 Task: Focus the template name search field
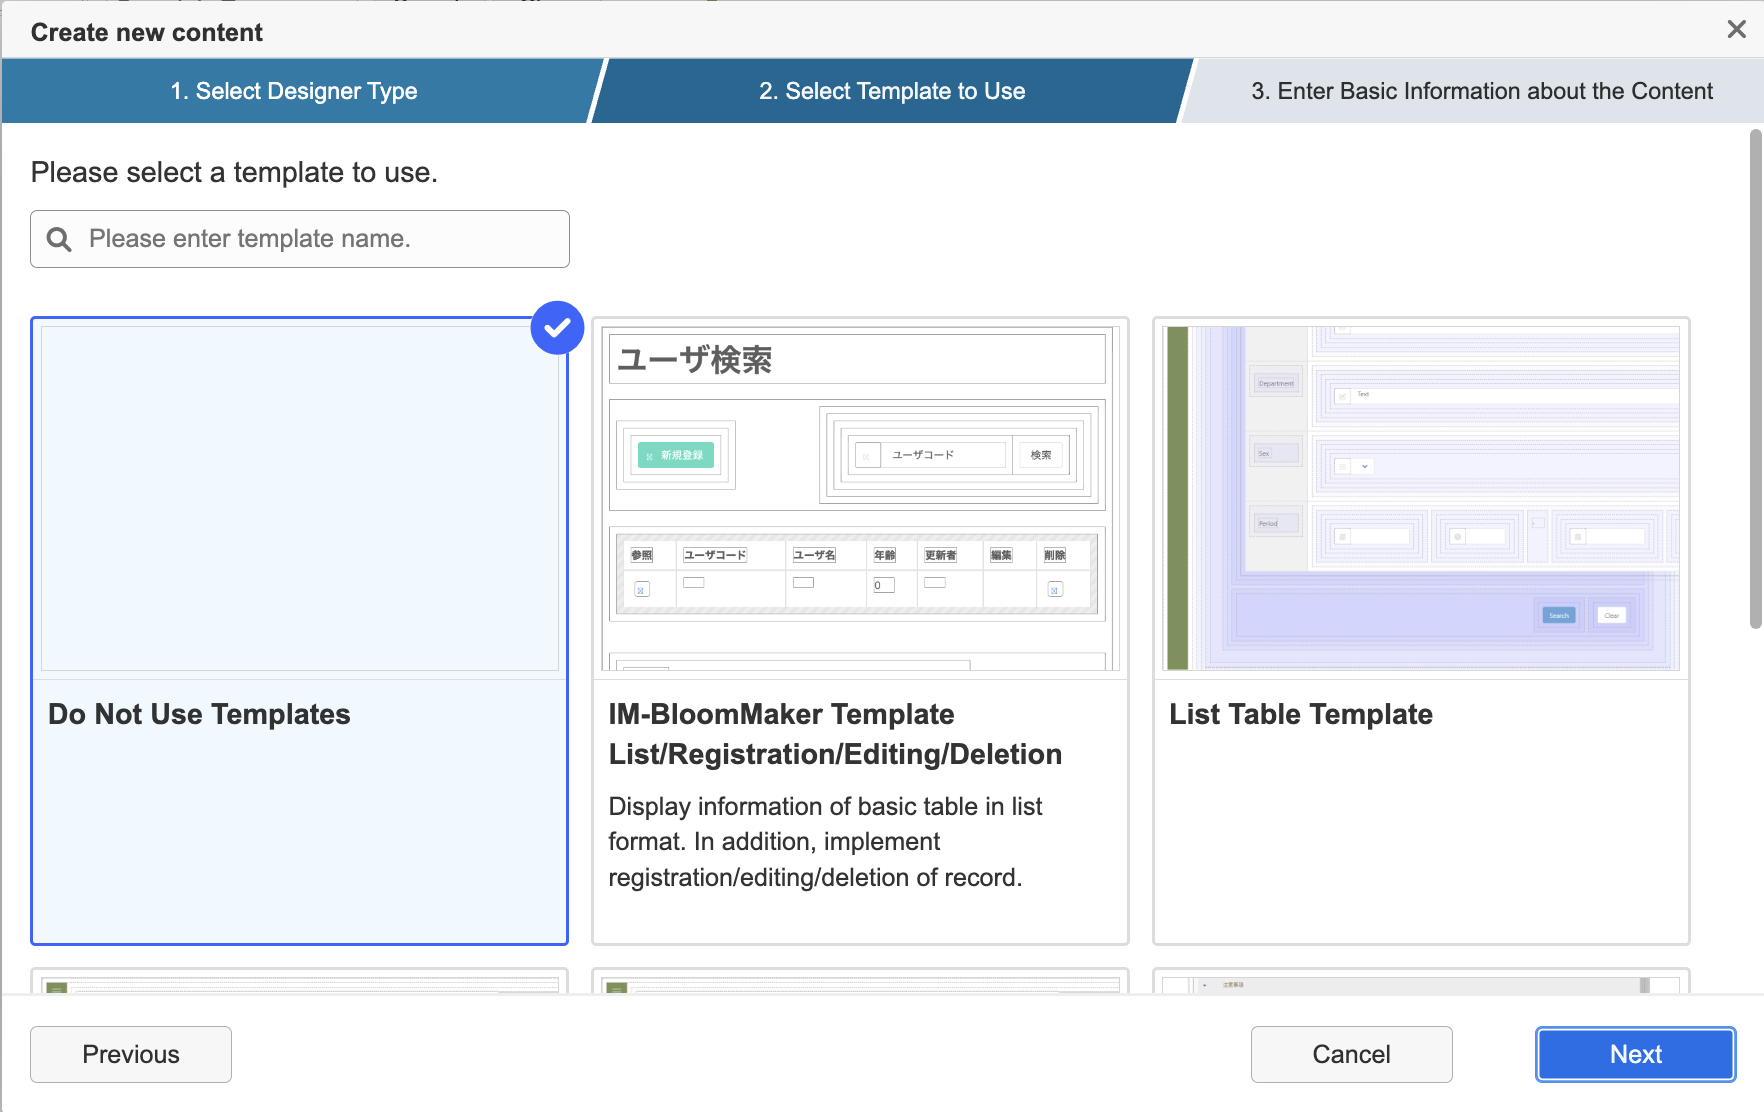coord(320,239)
